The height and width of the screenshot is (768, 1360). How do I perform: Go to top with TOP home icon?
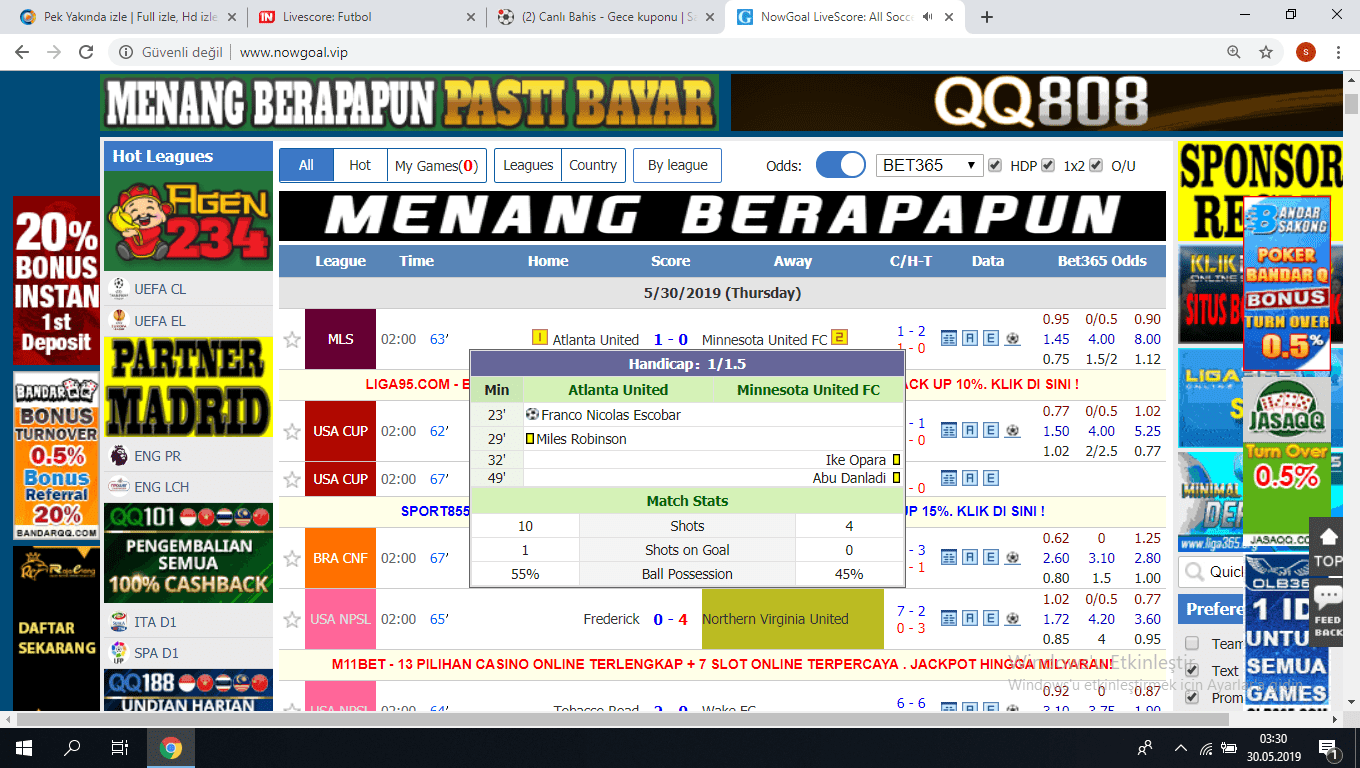[1327, 546]
